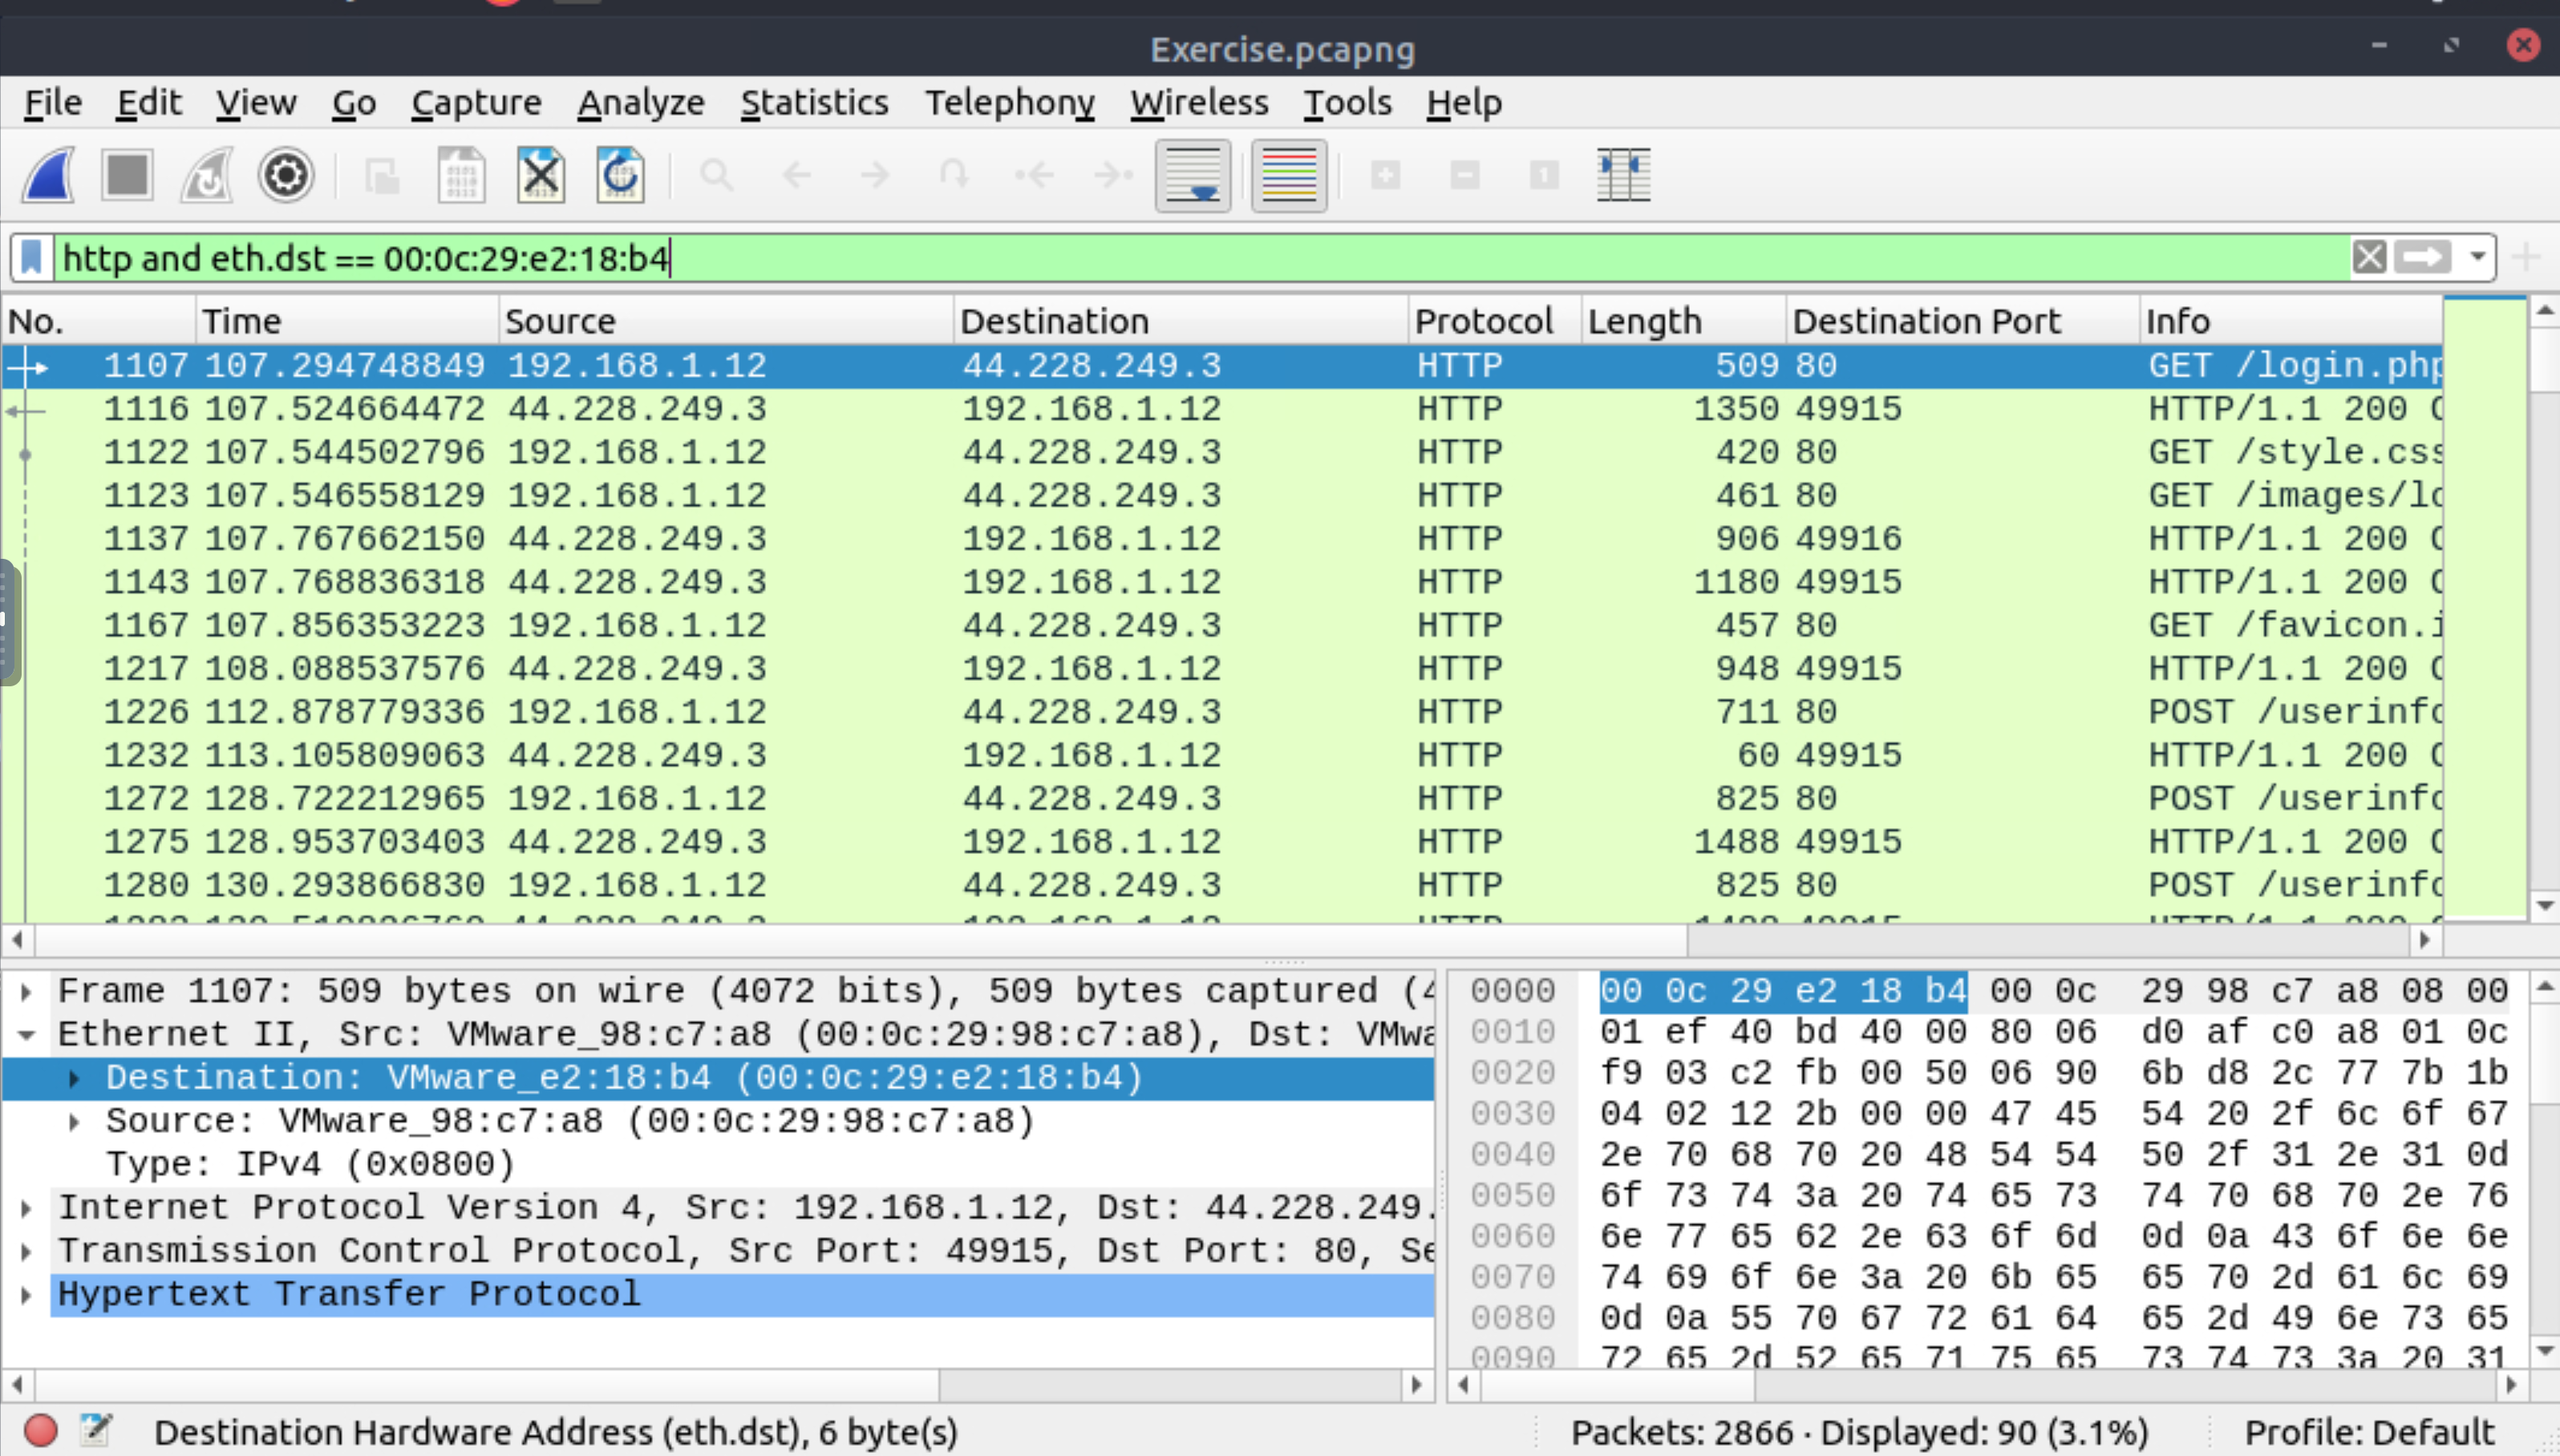Sort by the Source column header
Viewport: 2560px width, 1456px height.
[725, 321]
